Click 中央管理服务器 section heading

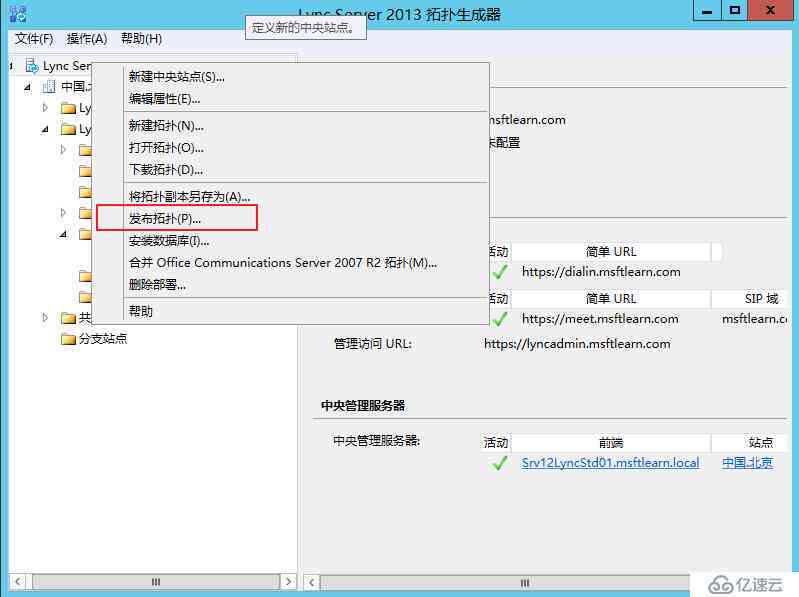pyautogui.click(x=363, y=406)
